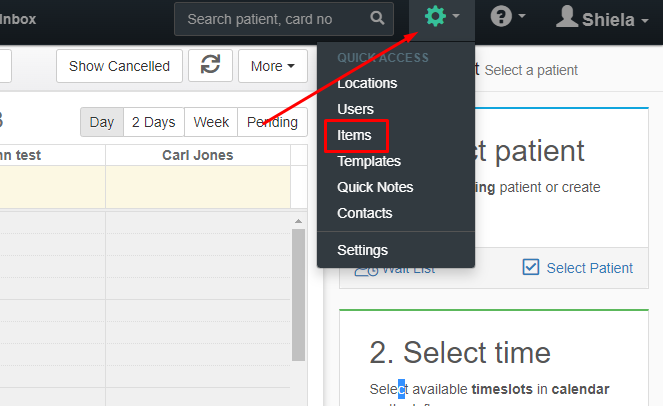Expand the help menu caret
The image size is (663, 406).
(522, 16)
